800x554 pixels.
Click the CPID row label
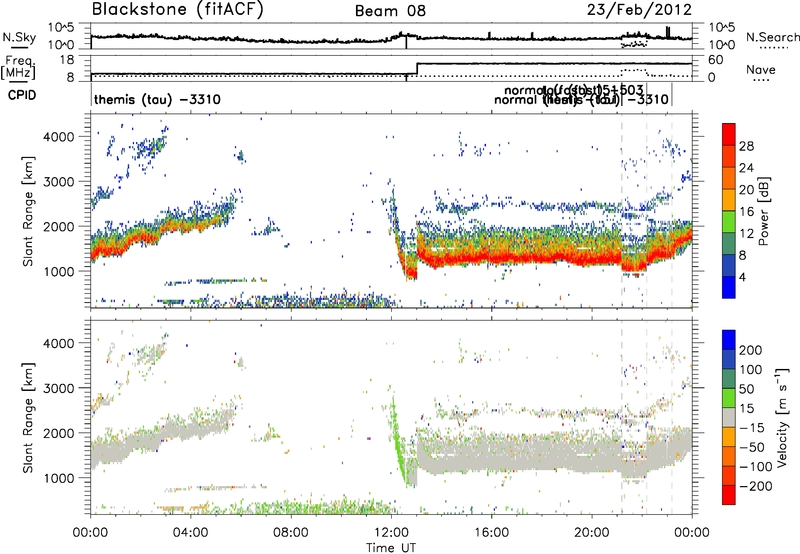coord(22,95)
